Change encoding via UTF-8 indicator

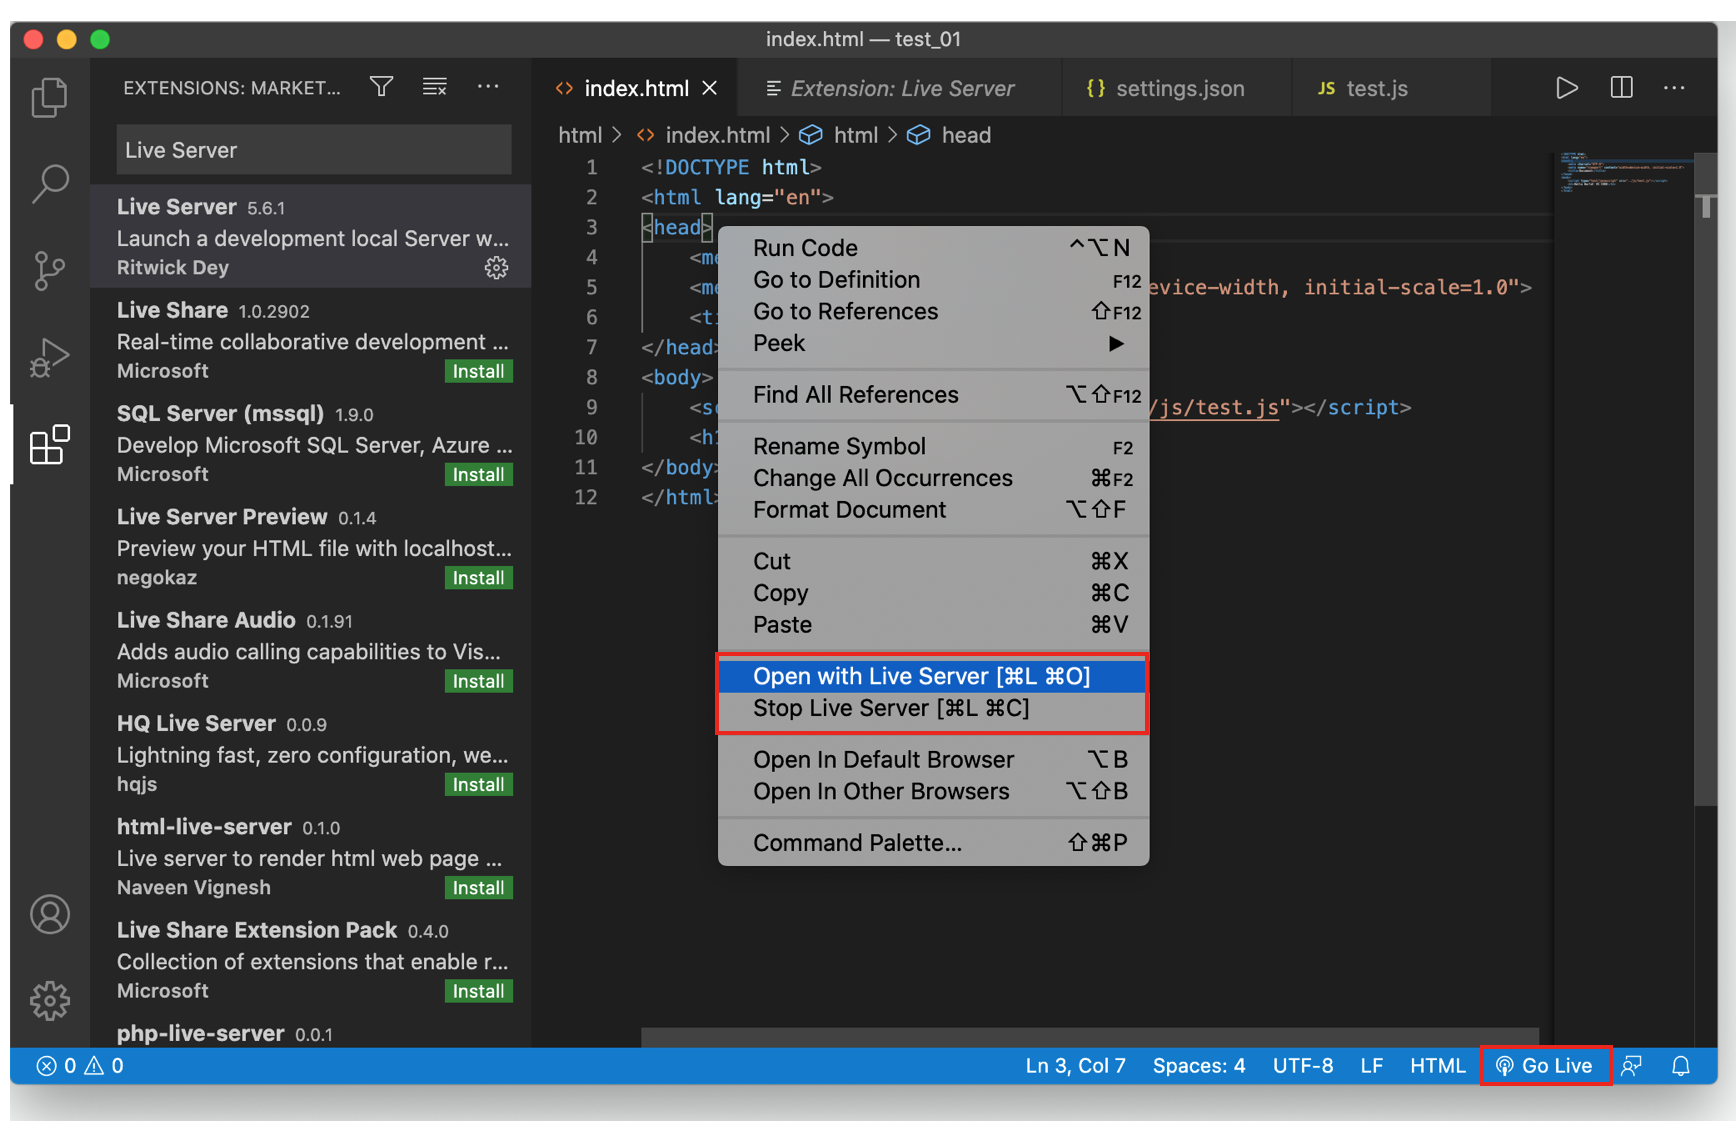tap(1302, 1066)
